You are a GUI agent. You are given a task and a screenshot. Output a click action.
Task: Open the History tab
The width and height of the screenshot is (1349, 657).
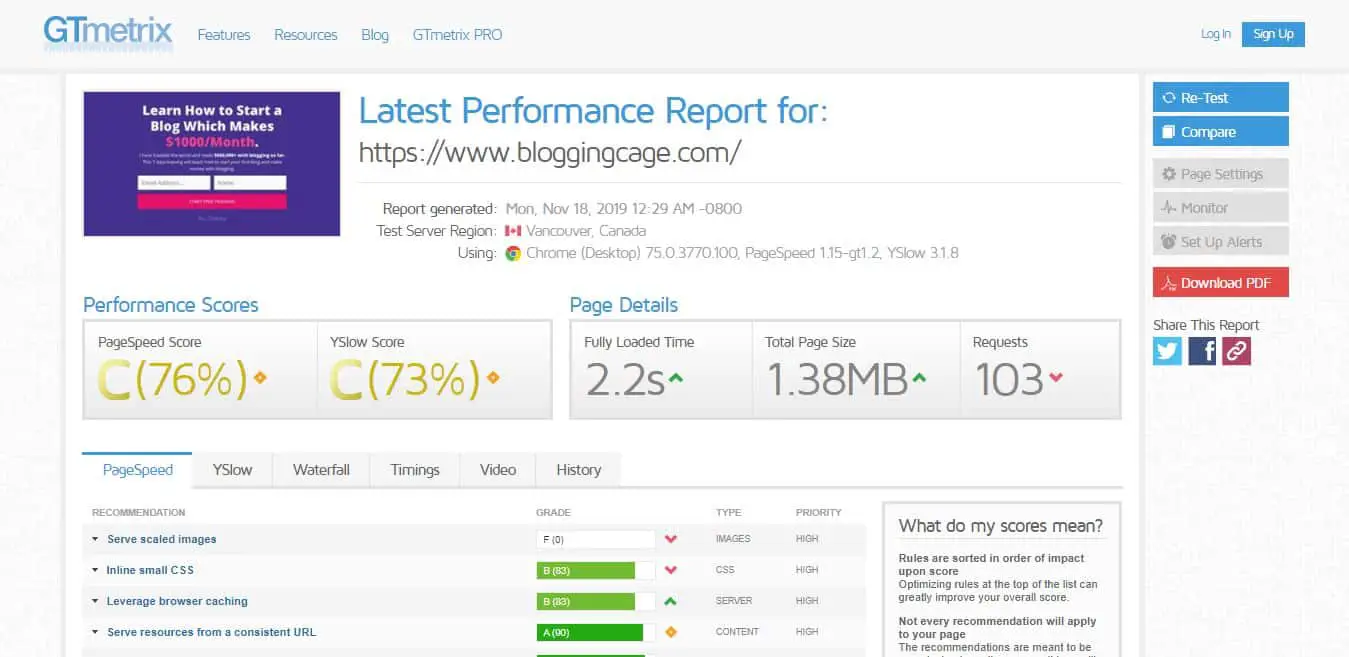(x=578, y=469)
